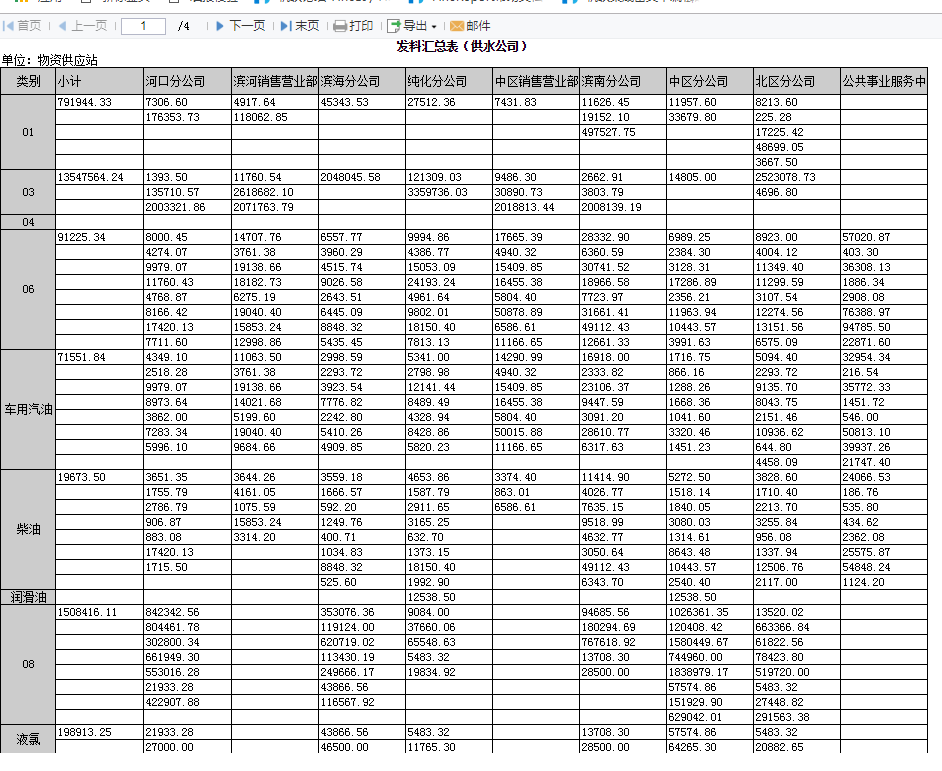Click subtotal value 19673.50

pos(82,477)
